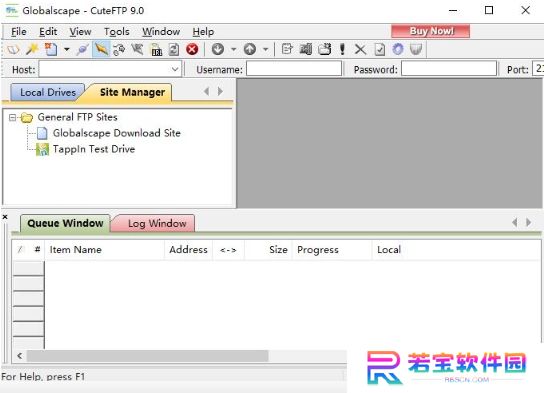Open the Host combo box dropdown
547x393 pixels.
point(175,69)
